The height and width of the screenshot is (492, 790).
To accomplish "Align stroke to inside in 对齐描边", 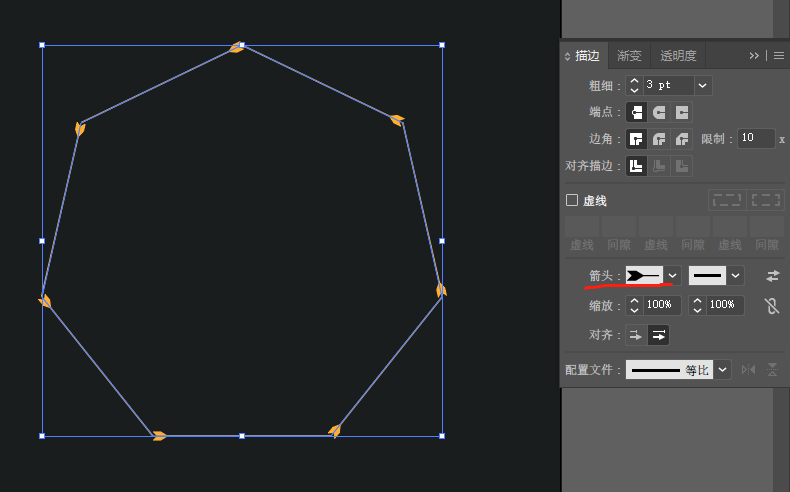I will (x=659, y=166).
